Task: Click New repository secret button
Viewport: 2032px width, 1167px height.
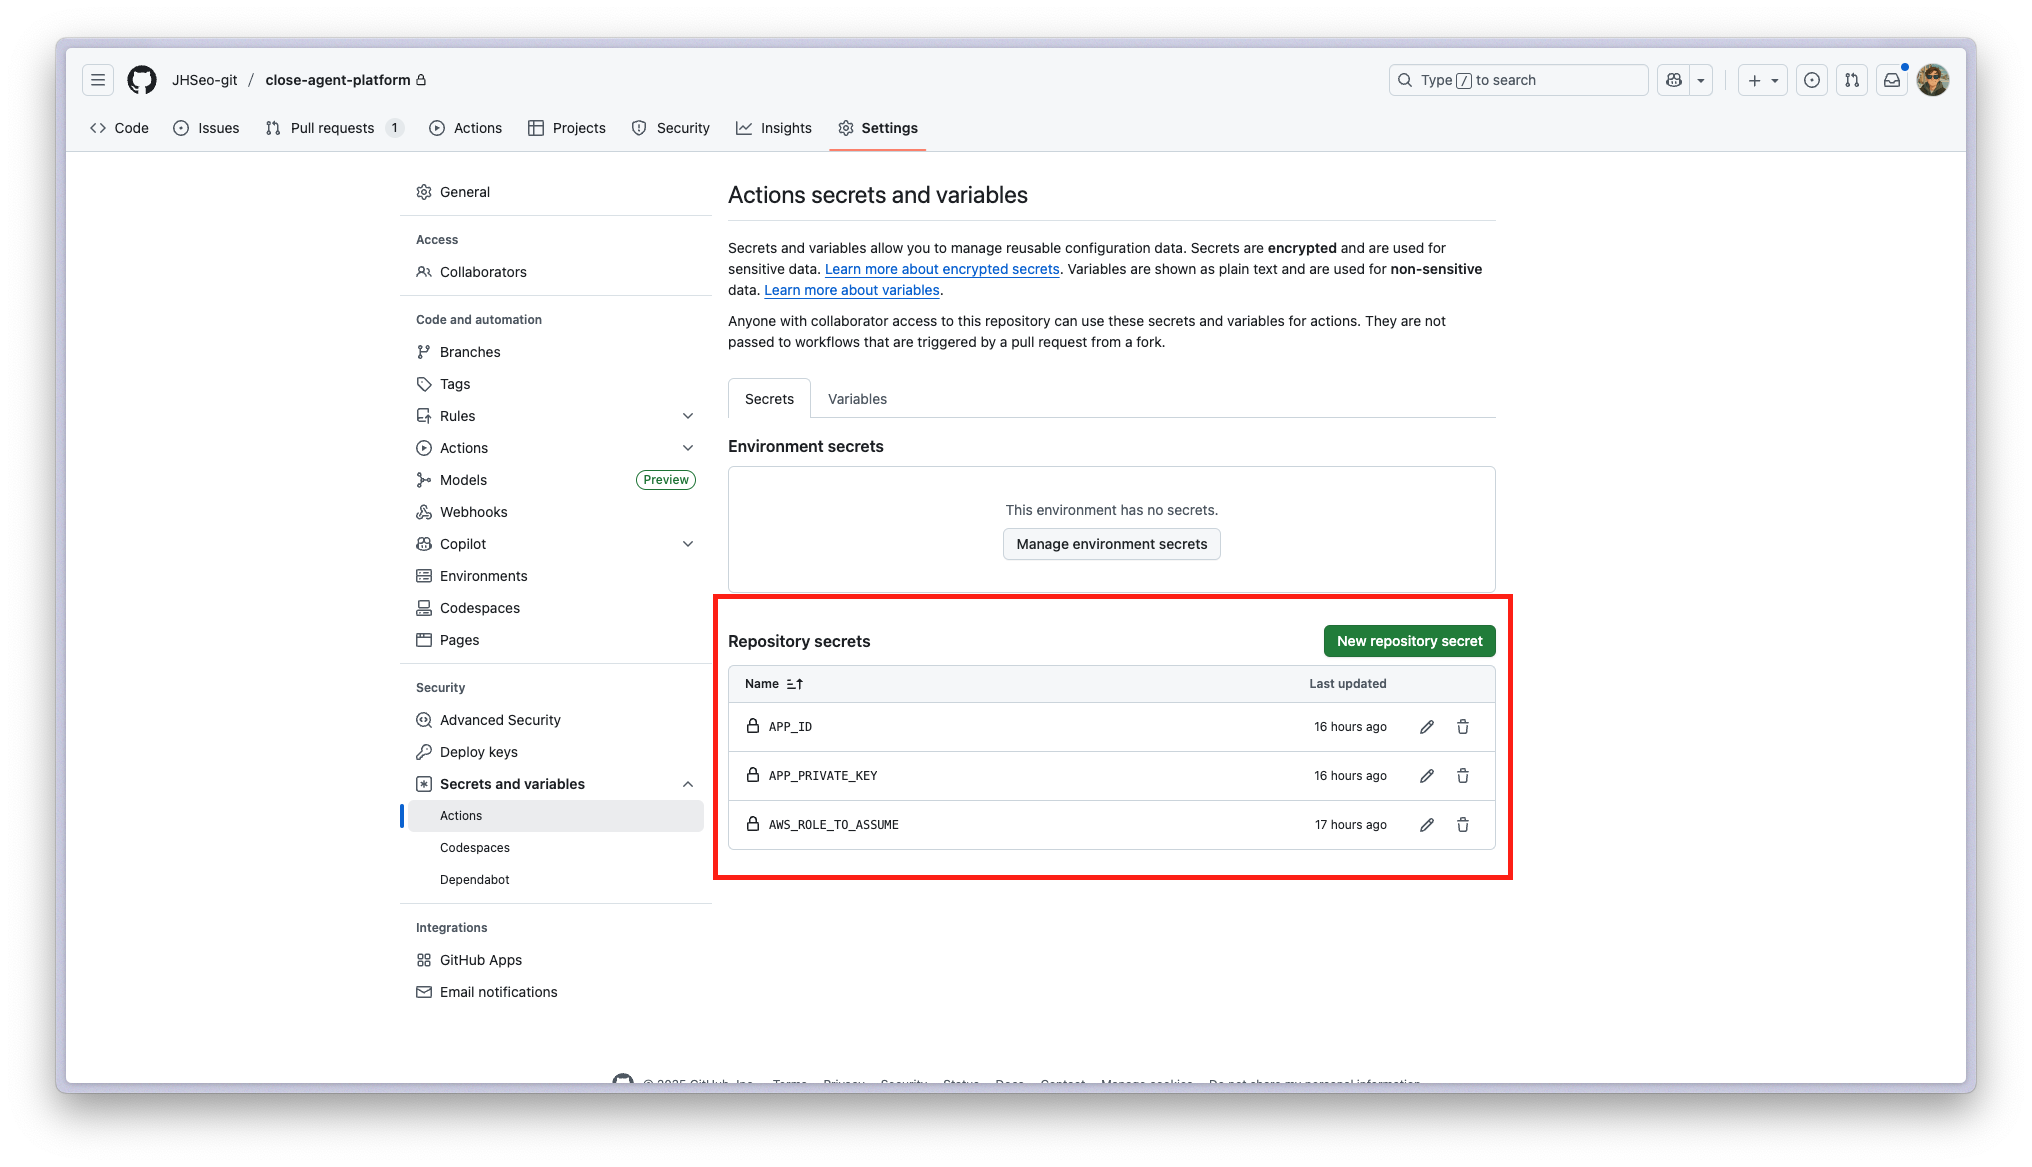Action: (1409, 641)
